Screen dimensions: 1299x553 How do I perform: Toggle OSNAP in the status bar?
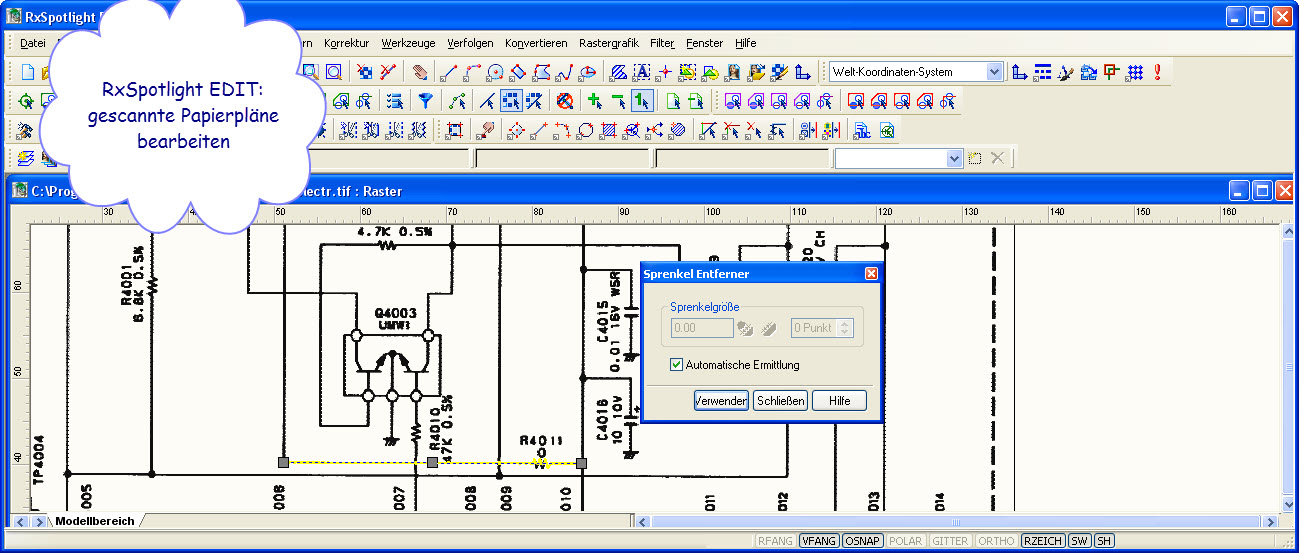pos(862,541)
